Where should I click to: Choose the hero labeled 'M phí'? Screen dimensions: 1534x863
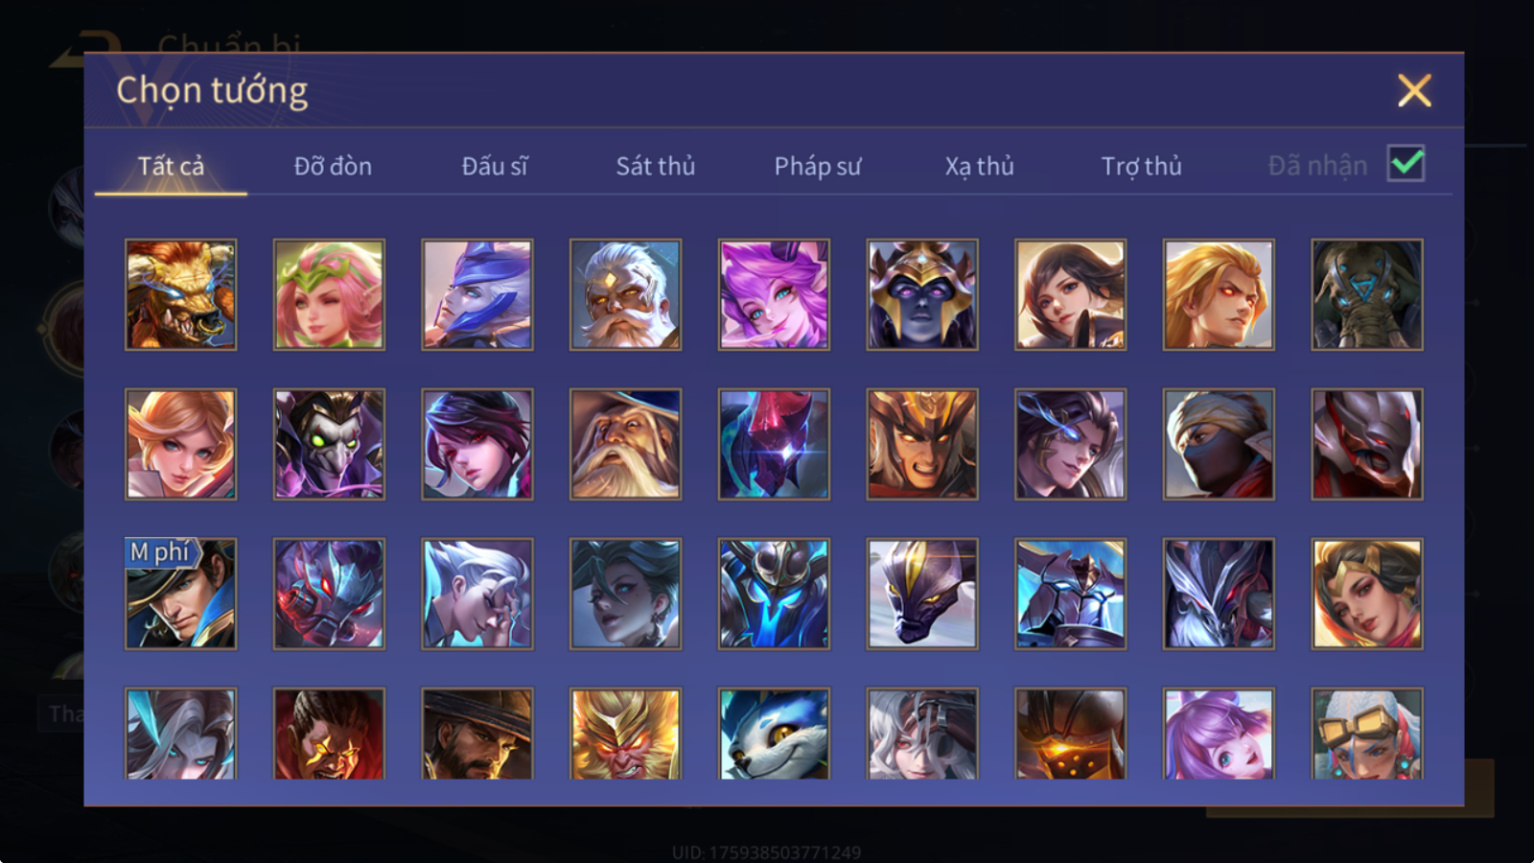pos(181,594)
